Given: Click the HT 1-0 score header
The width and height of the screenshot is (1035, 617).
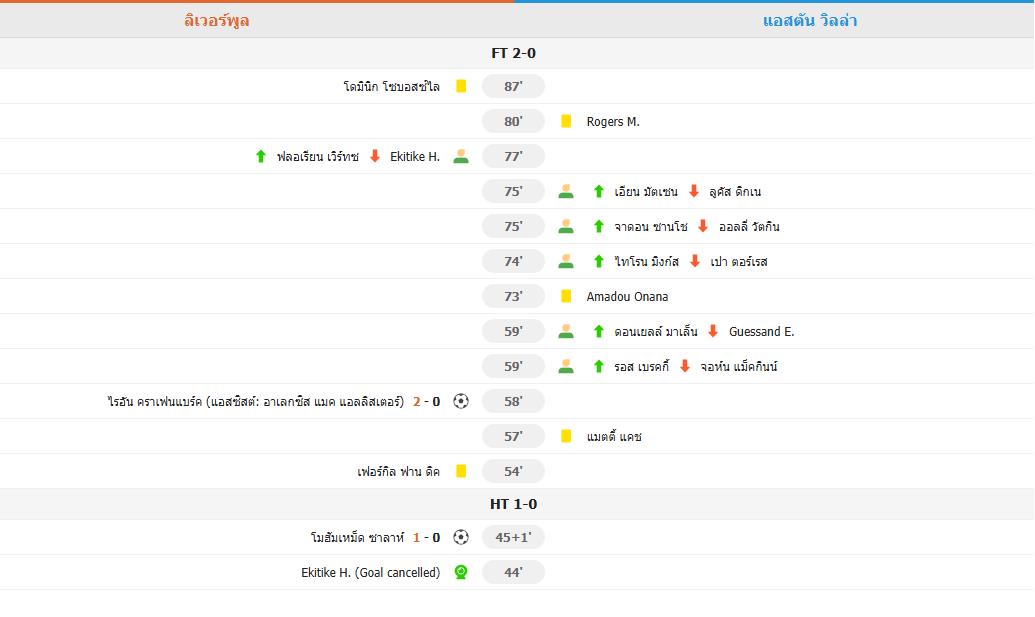Looking at the screenshot, I should click(514, 504).
